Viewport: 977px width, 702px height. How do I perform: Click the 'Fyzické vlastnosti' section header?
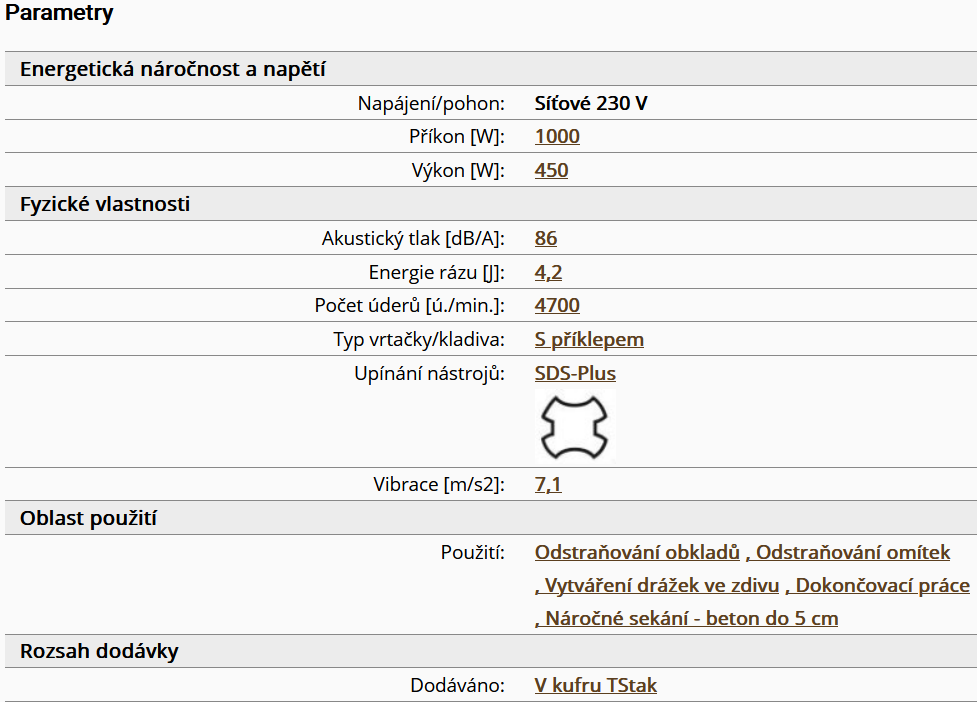tap(105, 205)
